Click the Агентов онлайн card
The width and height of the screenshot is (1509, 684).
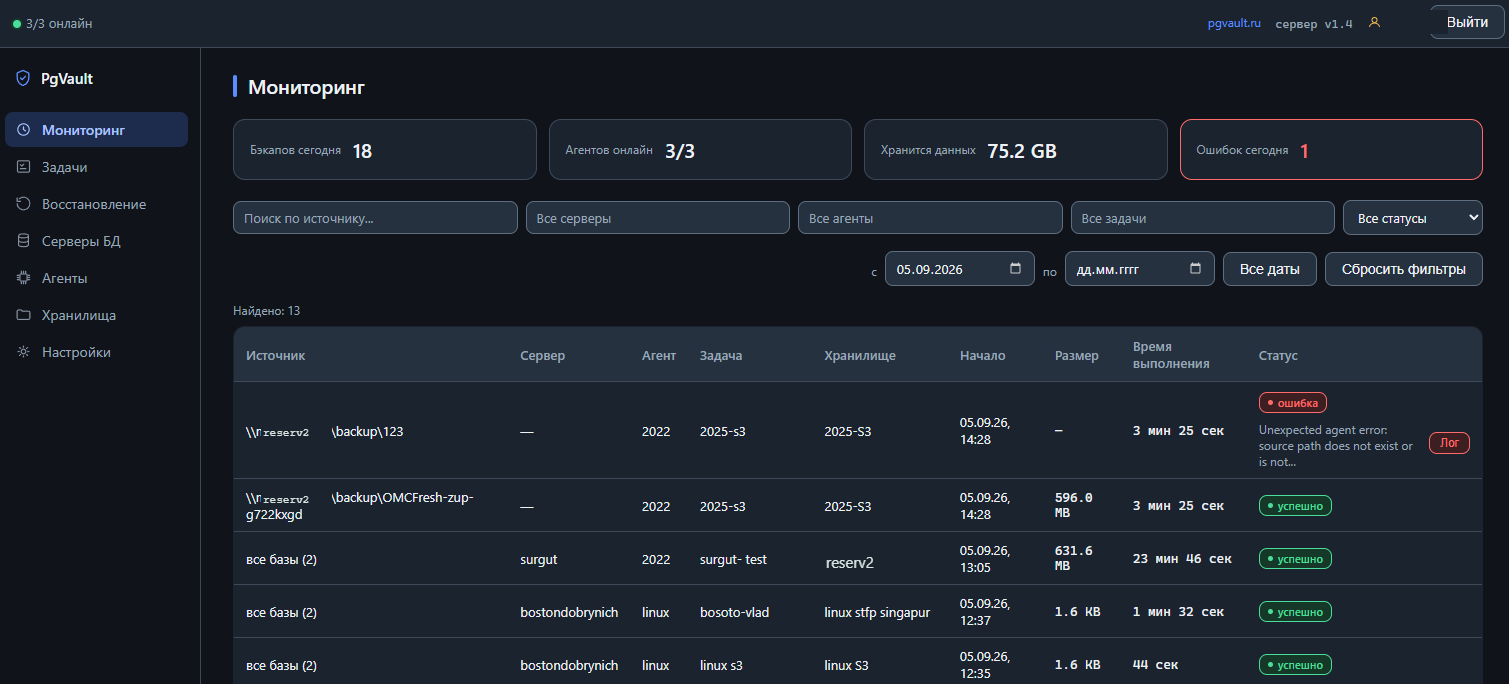click(700, 150)
